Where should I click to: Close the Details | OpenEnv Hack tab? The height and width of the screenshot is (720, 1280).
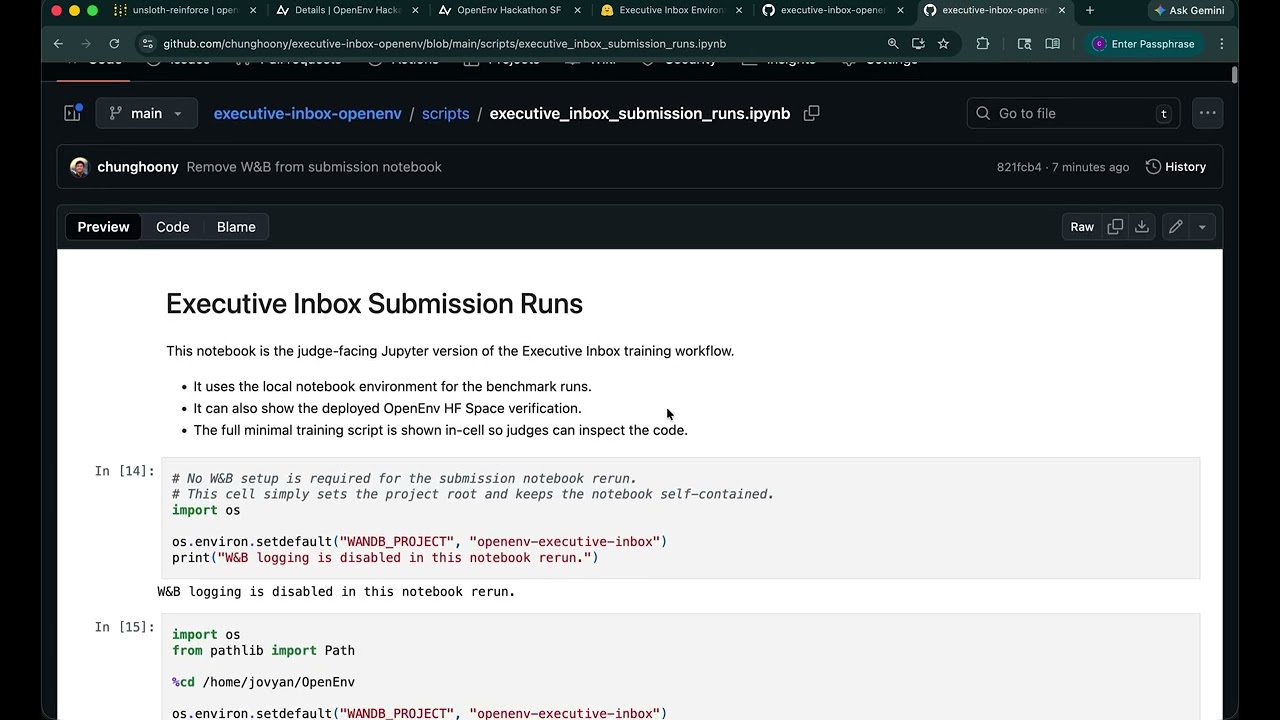click(415, 10)
